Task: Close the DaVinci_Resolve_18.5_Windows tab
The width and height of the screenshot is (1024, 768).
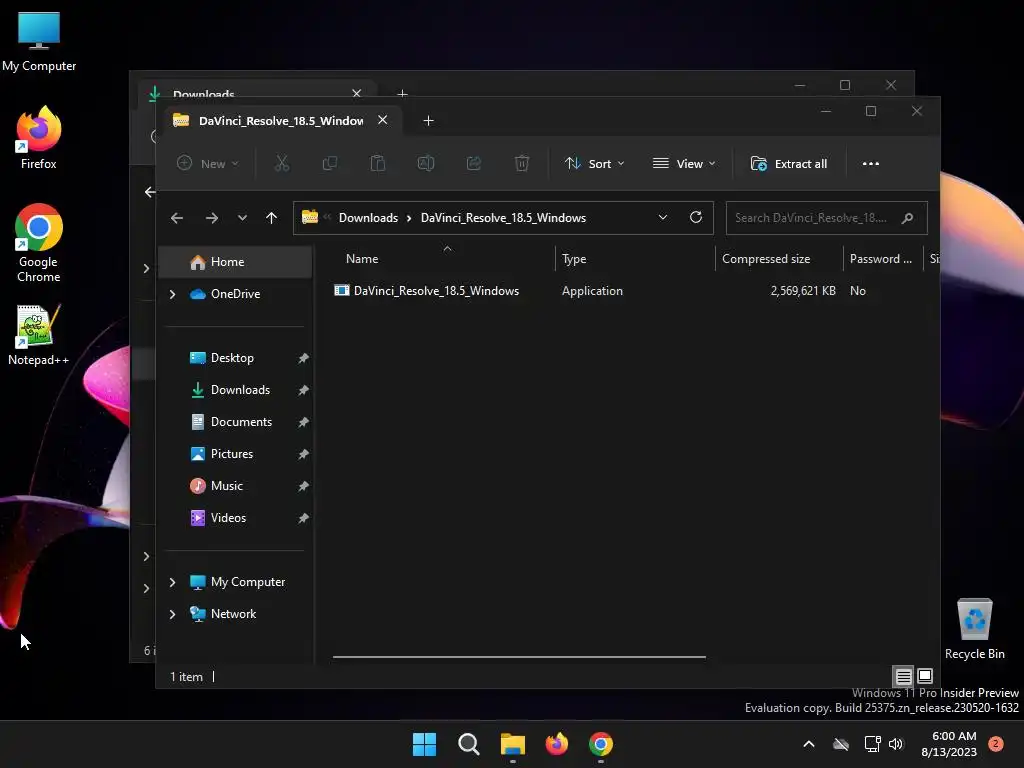Action: [383, 120]
